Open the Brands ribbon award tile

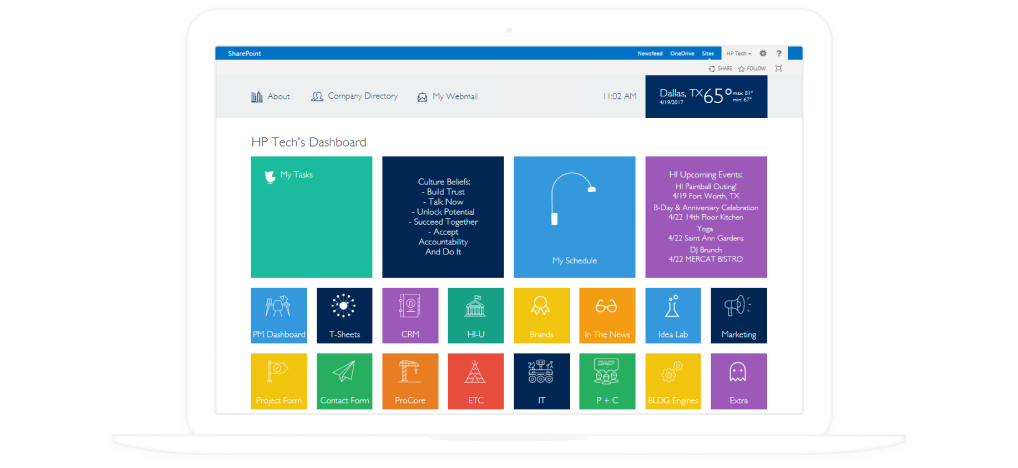541,315
